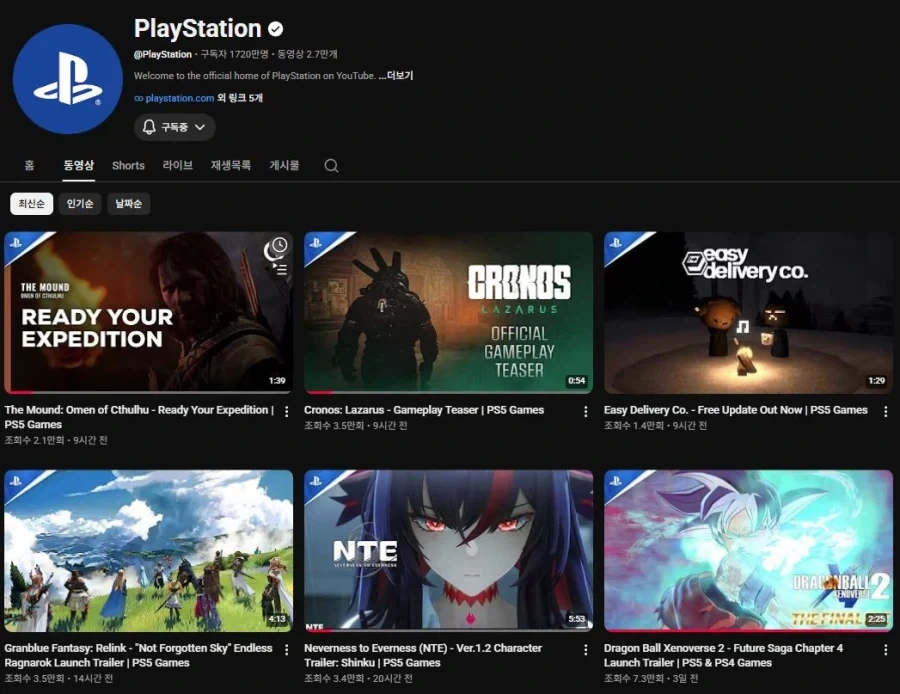900x694 pixels.
Task: Open the Neverness to Everness video thumbnail
Action: click(x=448, y=550)
